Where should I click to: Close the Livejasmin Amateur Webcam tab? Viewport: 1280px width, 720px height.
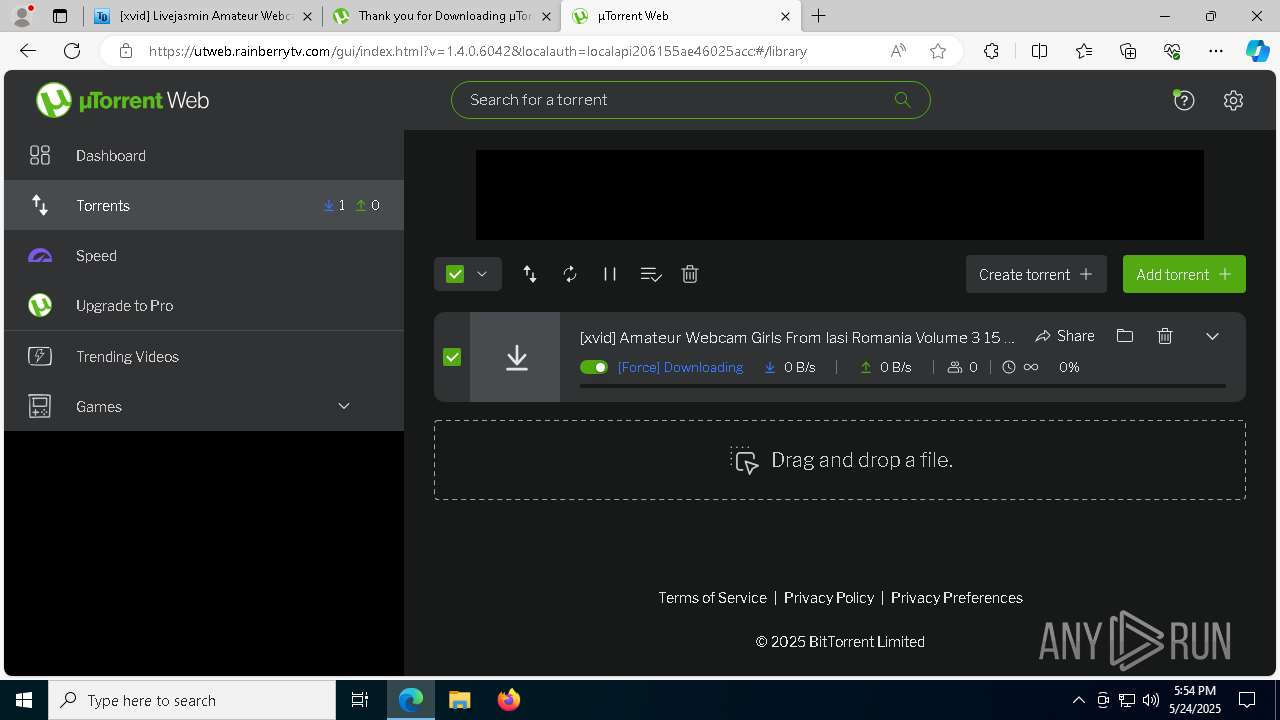[x=306, y=16]
